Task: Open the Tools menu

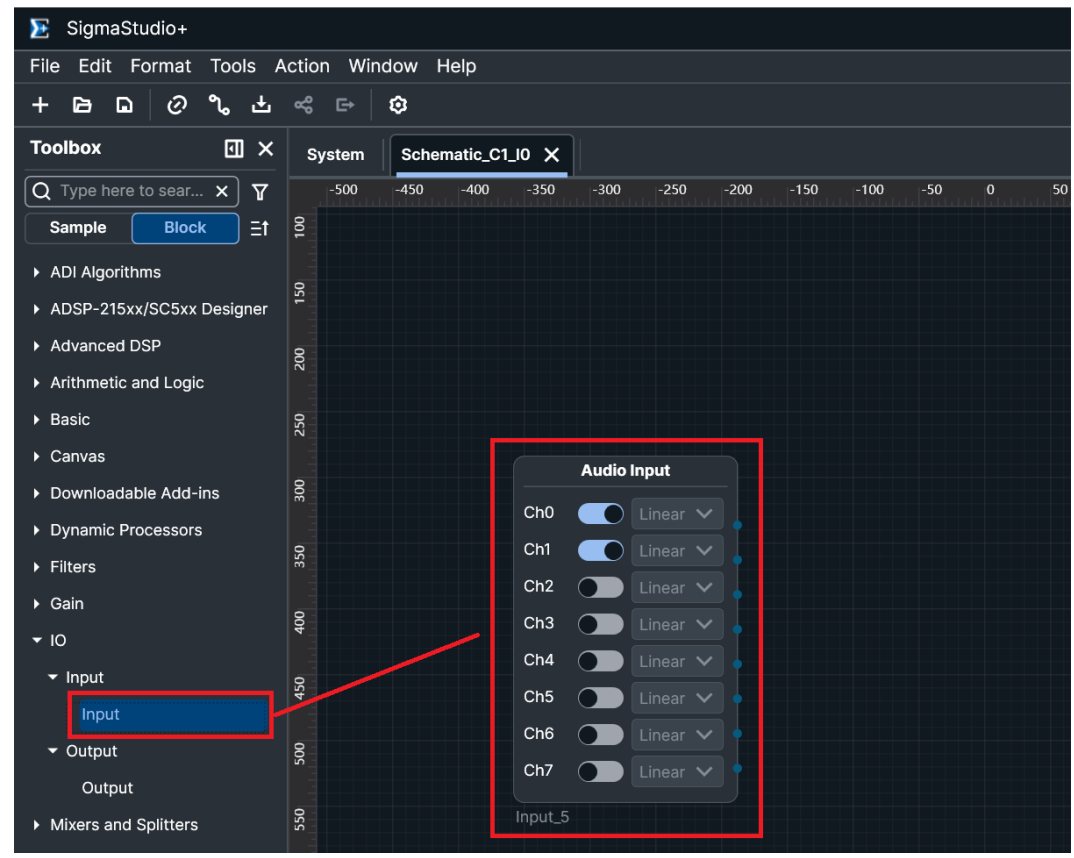Action: (233, 66)
